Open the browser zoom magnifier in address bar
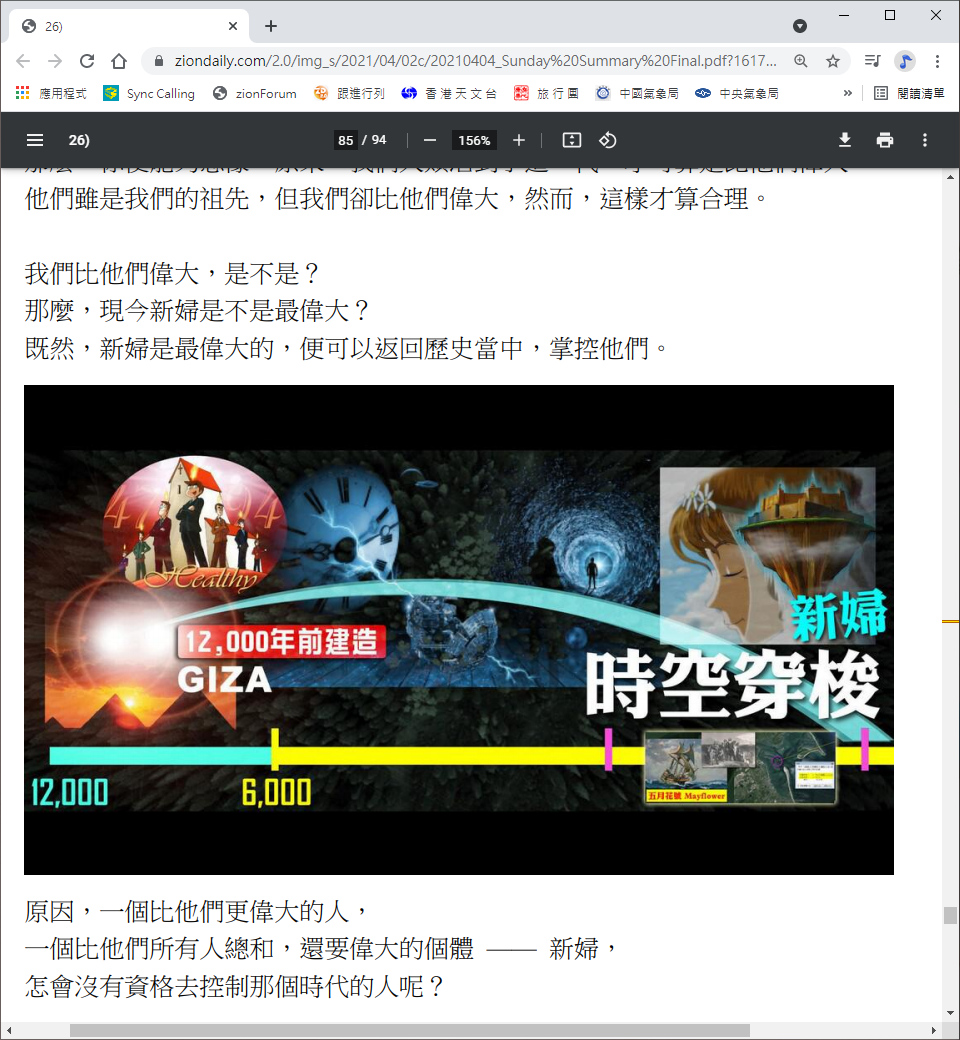The image size is (960, 1040). (801, 61)
